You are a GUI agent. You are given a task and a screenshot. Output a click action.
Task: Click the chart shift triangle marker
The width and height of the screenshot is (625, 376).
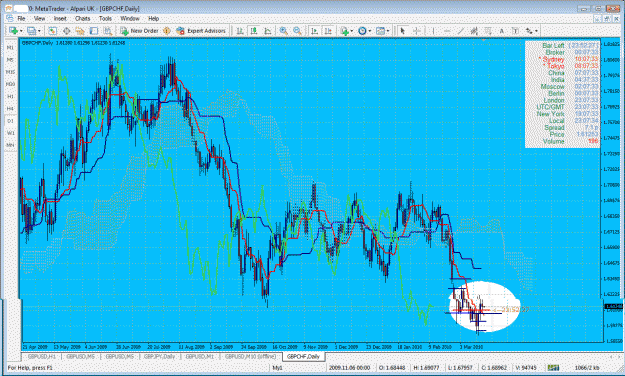click(484, 40)
